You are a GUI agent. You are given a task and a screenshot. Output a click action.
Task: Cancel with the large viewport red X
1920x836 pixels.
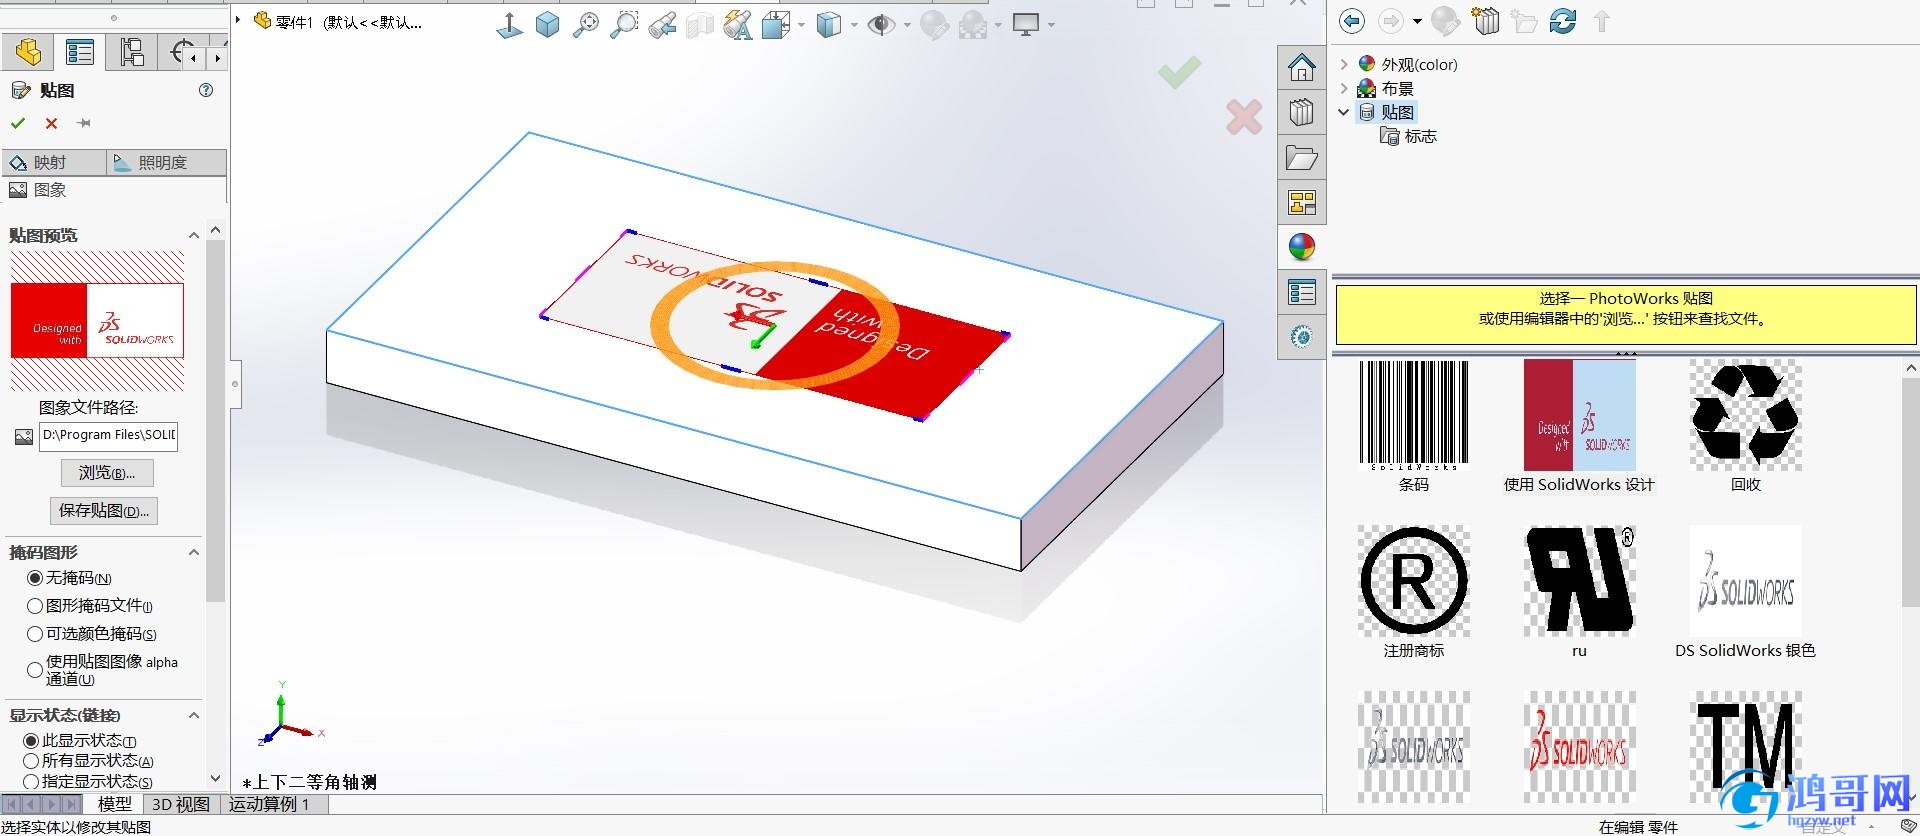[x=1244, y=117]
